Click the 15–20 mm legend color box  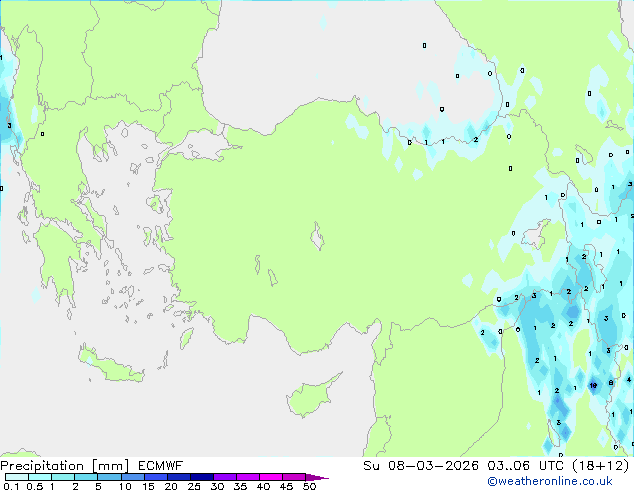[x=156, y=477]
